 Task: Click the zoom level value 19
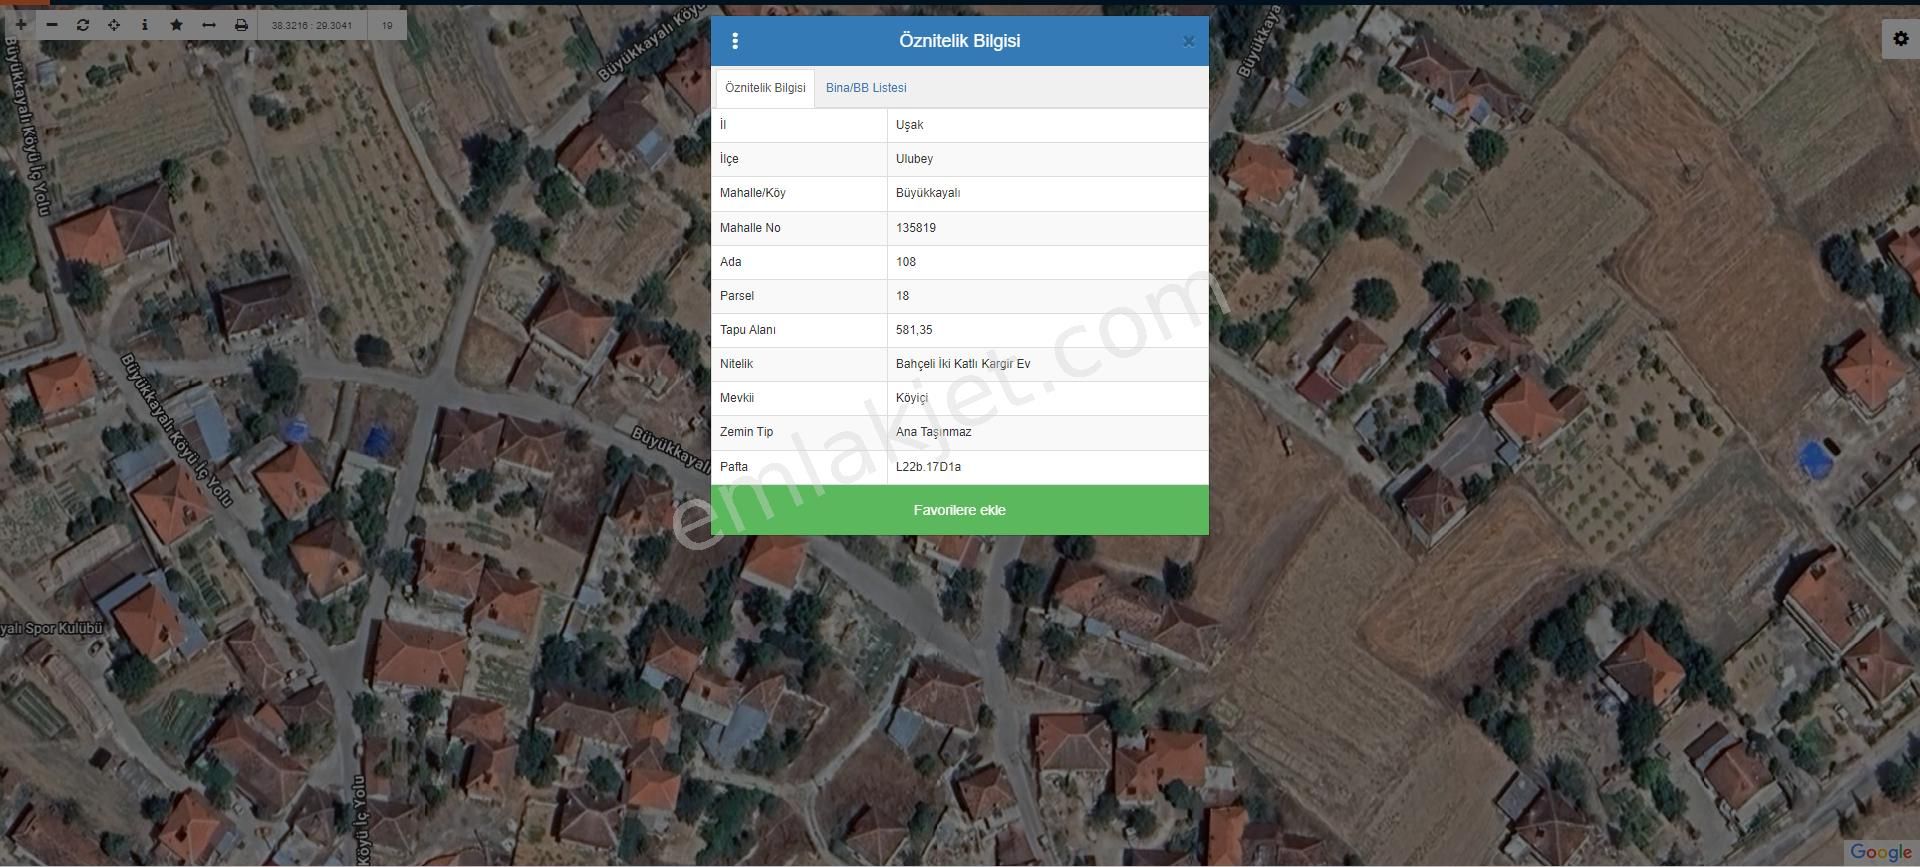(x=387, y=25)
